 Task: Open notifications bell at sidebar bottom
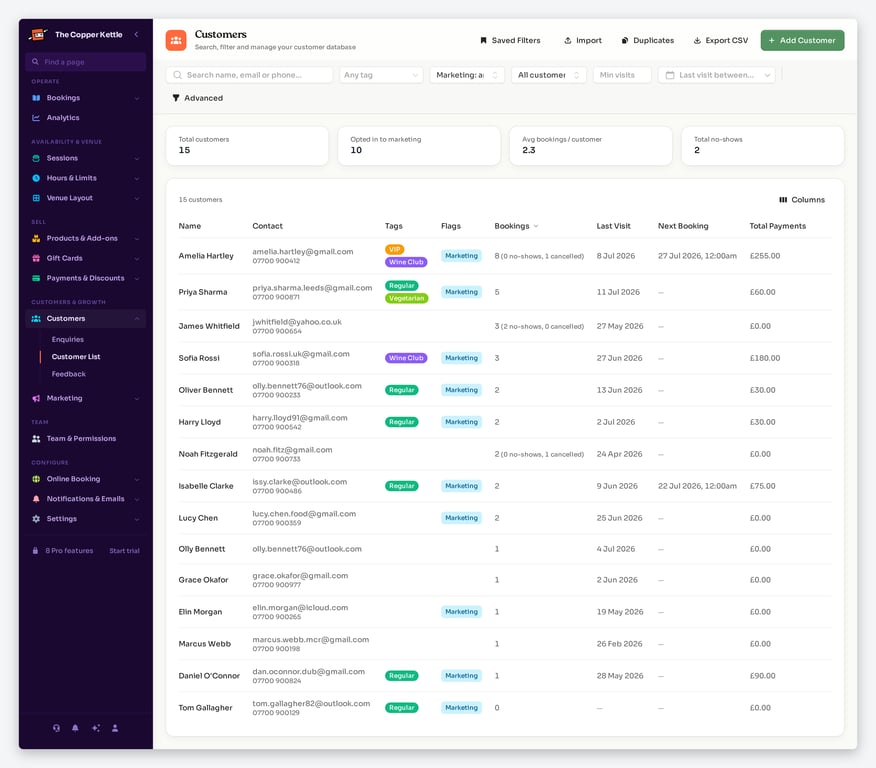click(75, 728)
